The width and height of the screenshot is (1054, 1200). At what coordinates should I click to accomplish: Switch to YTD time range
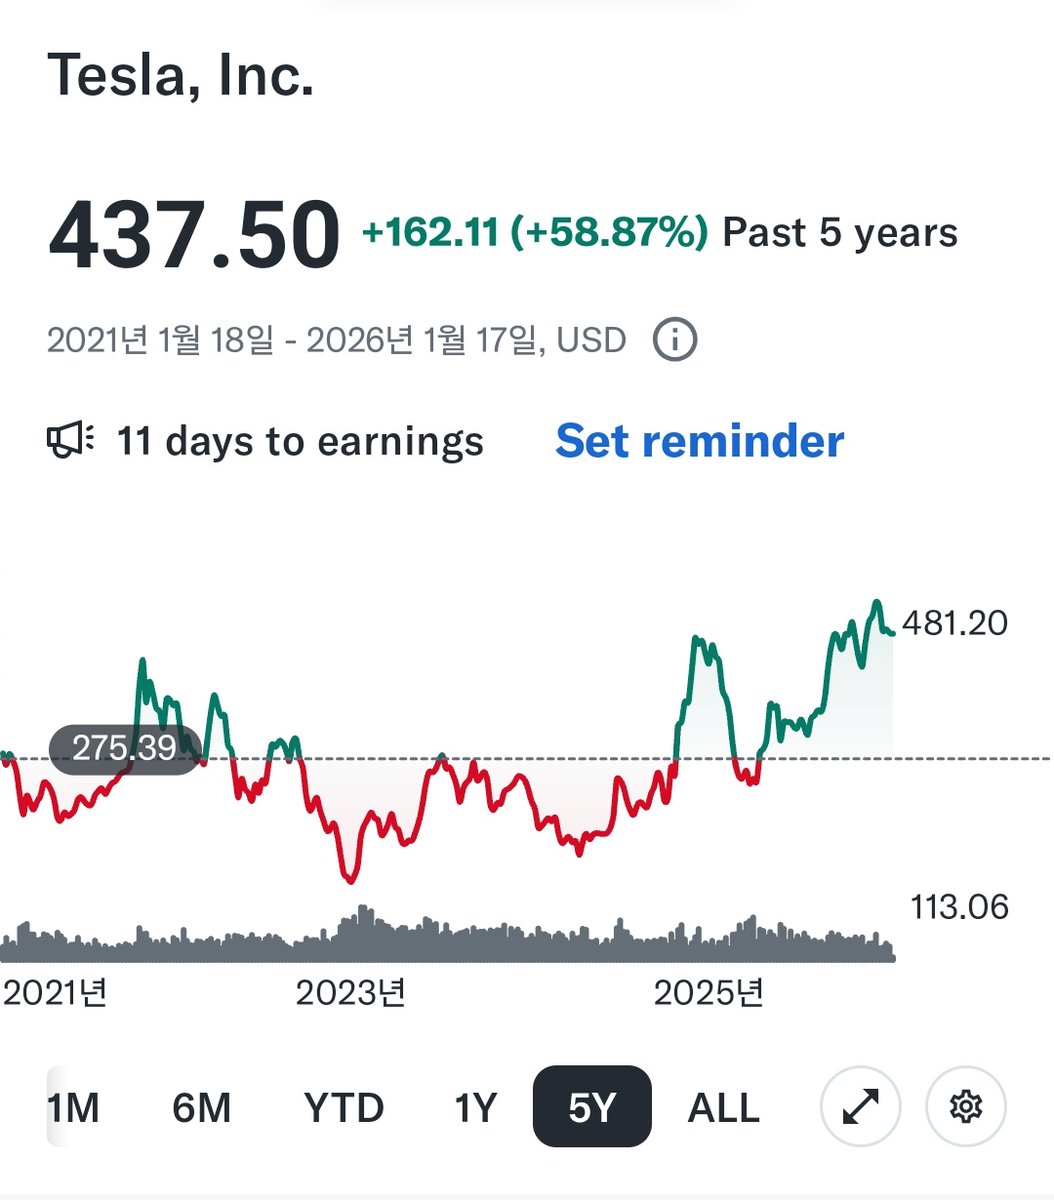point(344,1108)
